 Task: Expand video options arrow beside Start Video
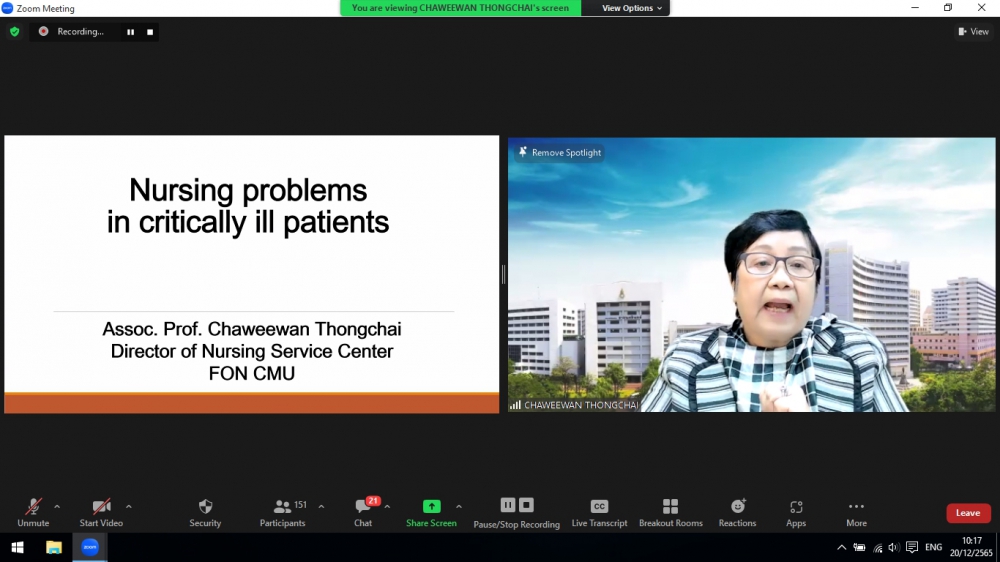click(x=129, y=506)
